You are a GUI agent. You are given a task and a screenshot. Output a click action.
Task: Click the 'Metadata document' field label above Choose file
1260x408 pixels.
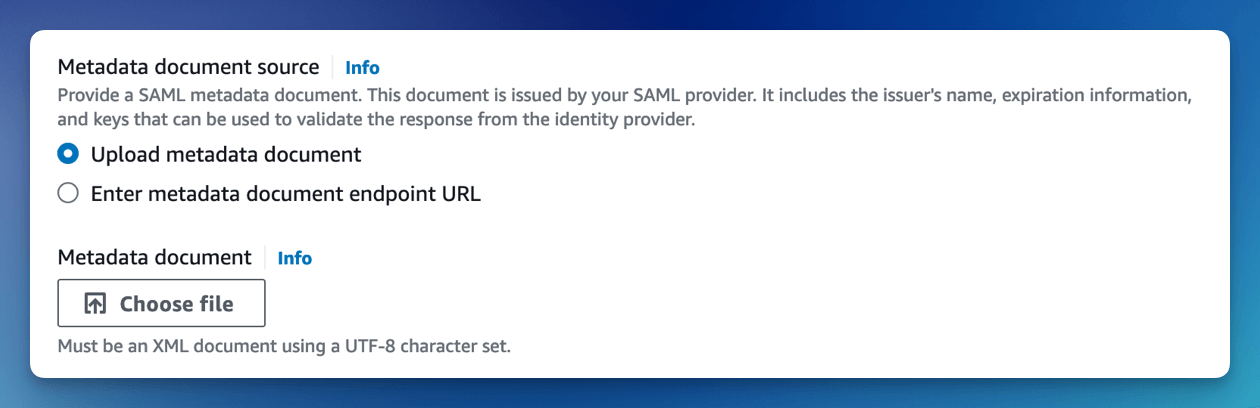pos(154,258)
